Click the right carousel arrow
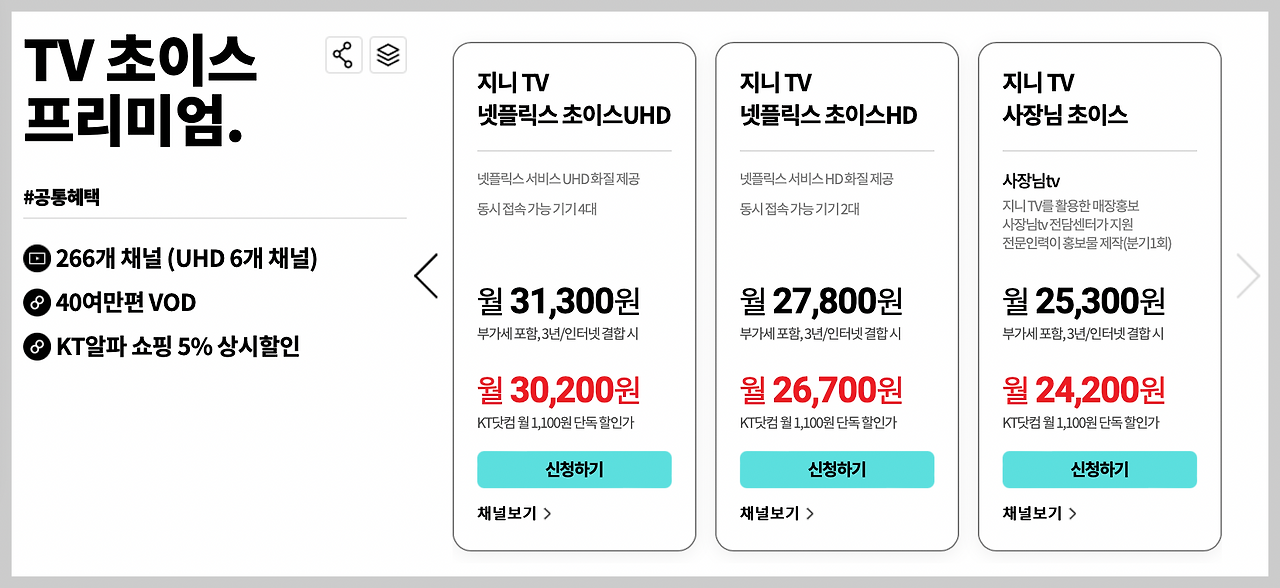The width and height of the screenshot is (1280, 588). pos(1247,275)
